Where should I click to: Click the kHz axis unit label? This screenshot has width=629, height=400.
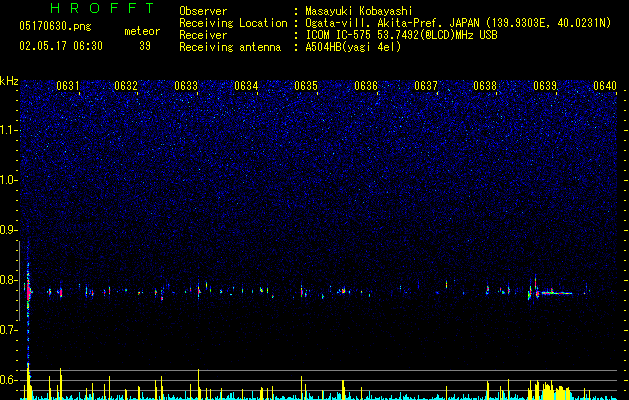(9, 81)
